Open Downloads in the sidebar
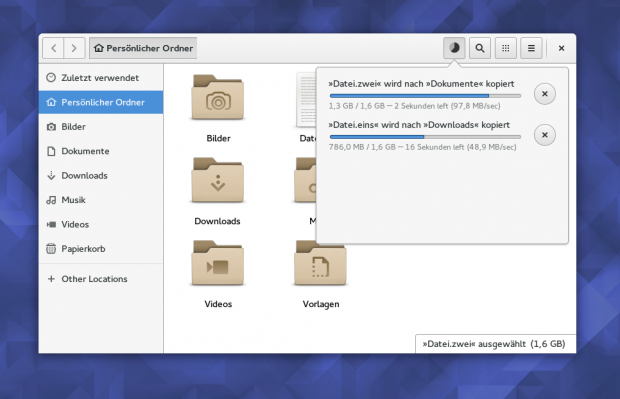Viewport: 620px width, 399px height. pos(101,176)
